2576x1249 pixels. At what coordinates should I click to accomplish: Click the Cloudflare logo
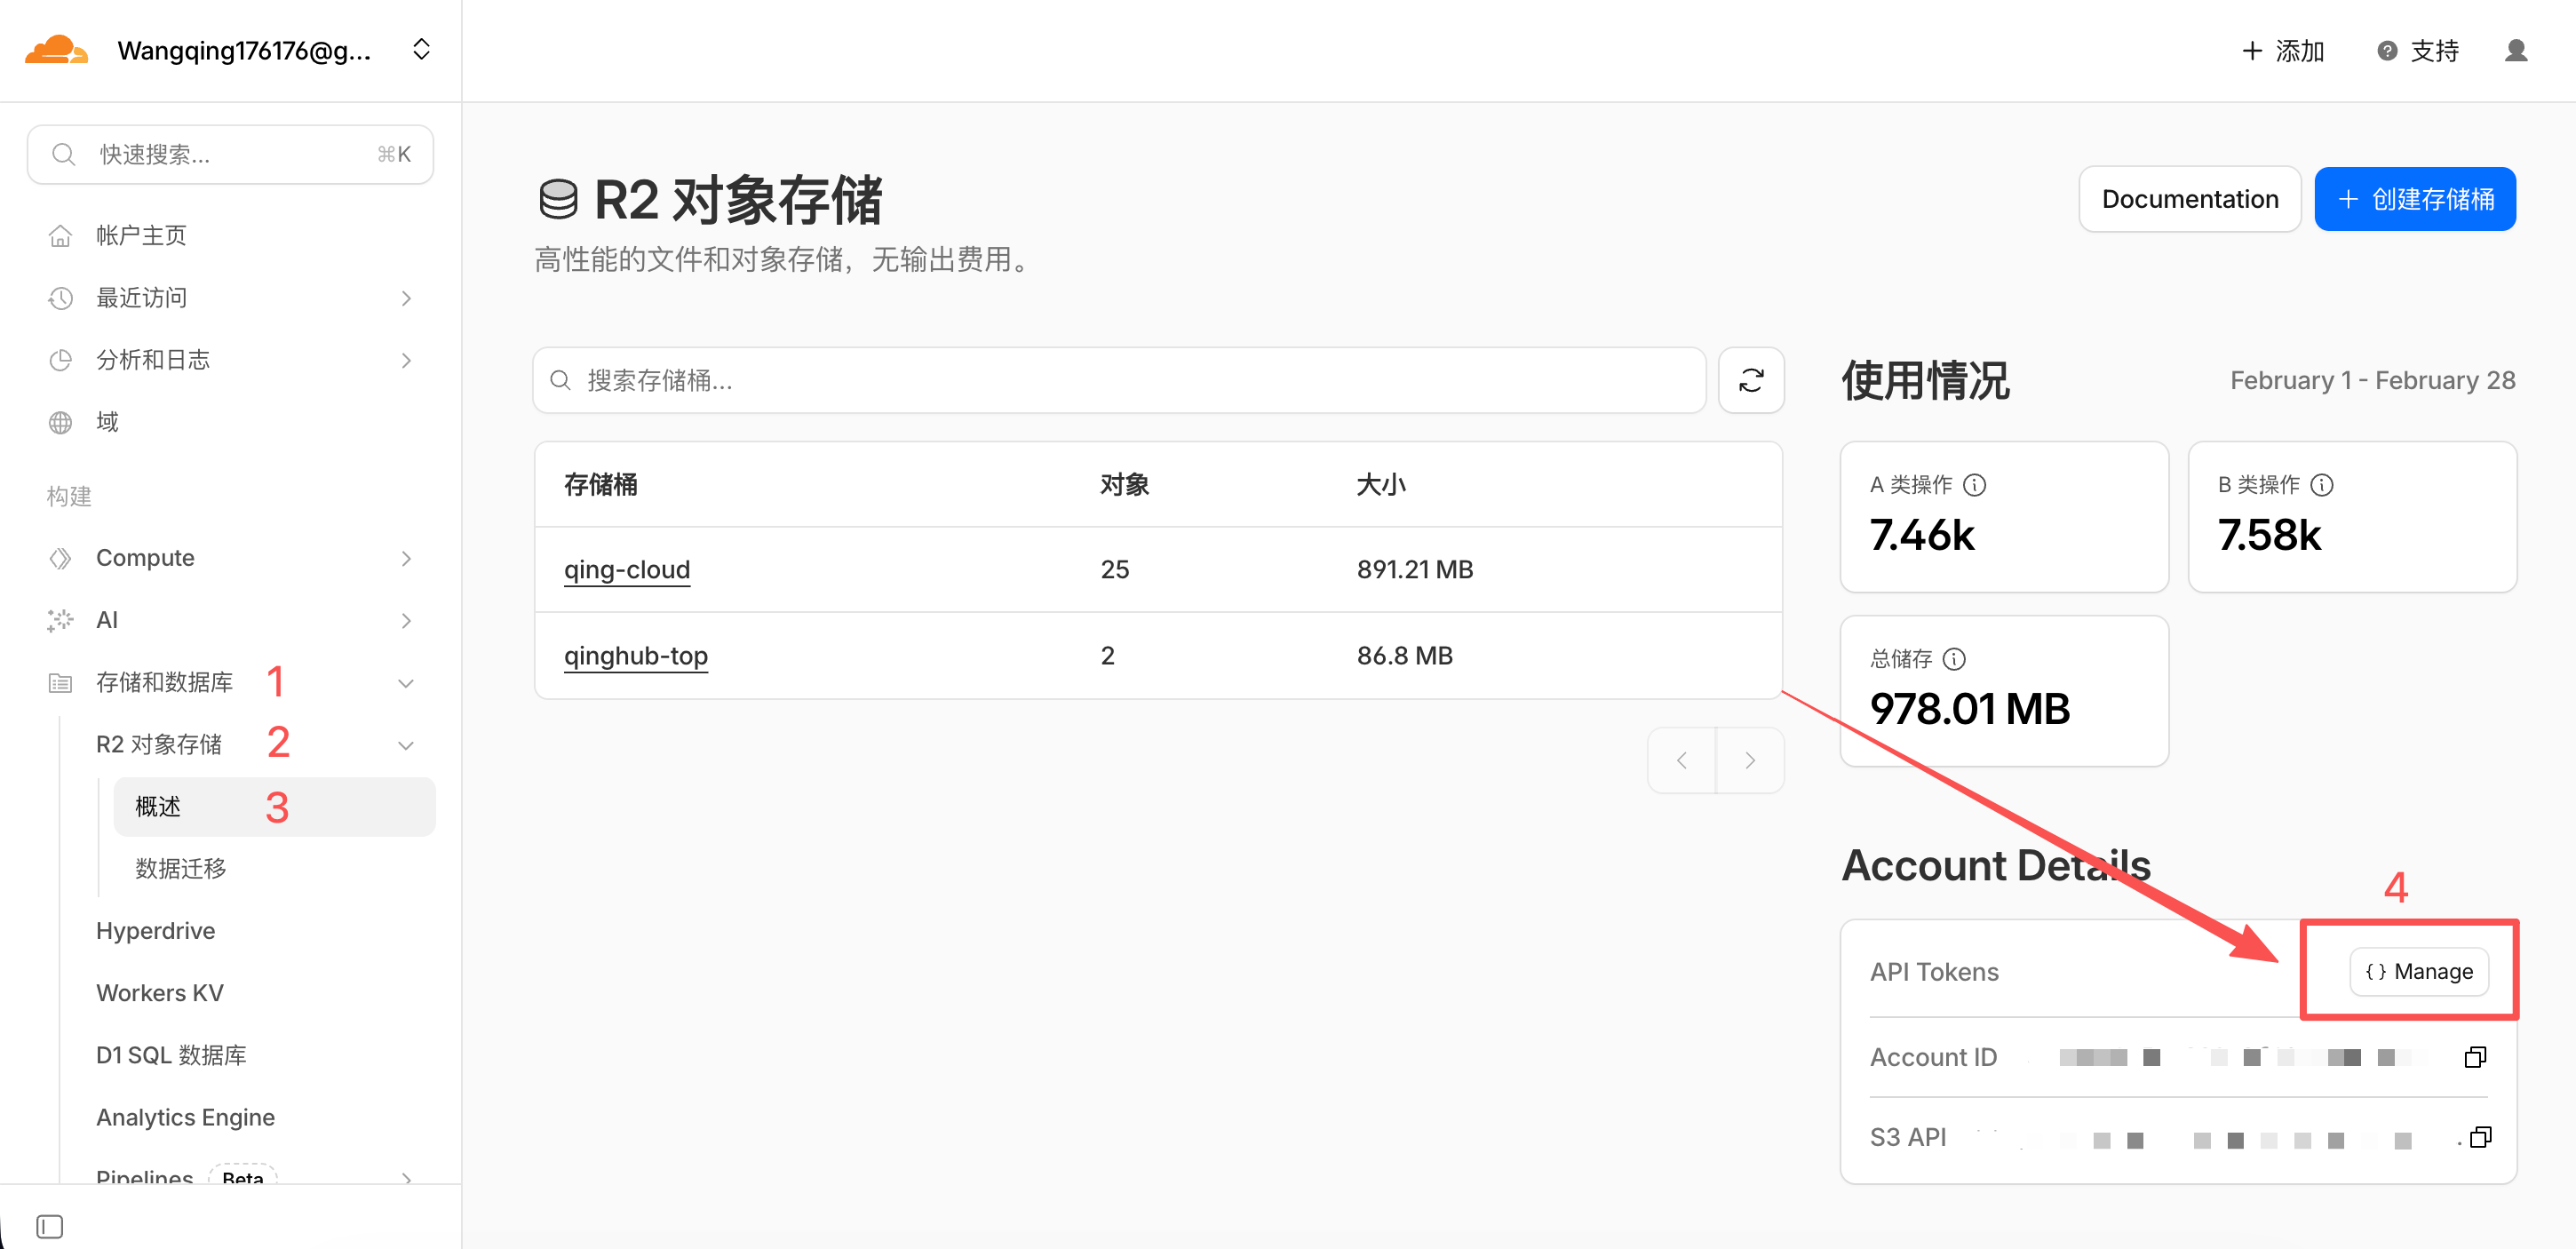[55, 50]
